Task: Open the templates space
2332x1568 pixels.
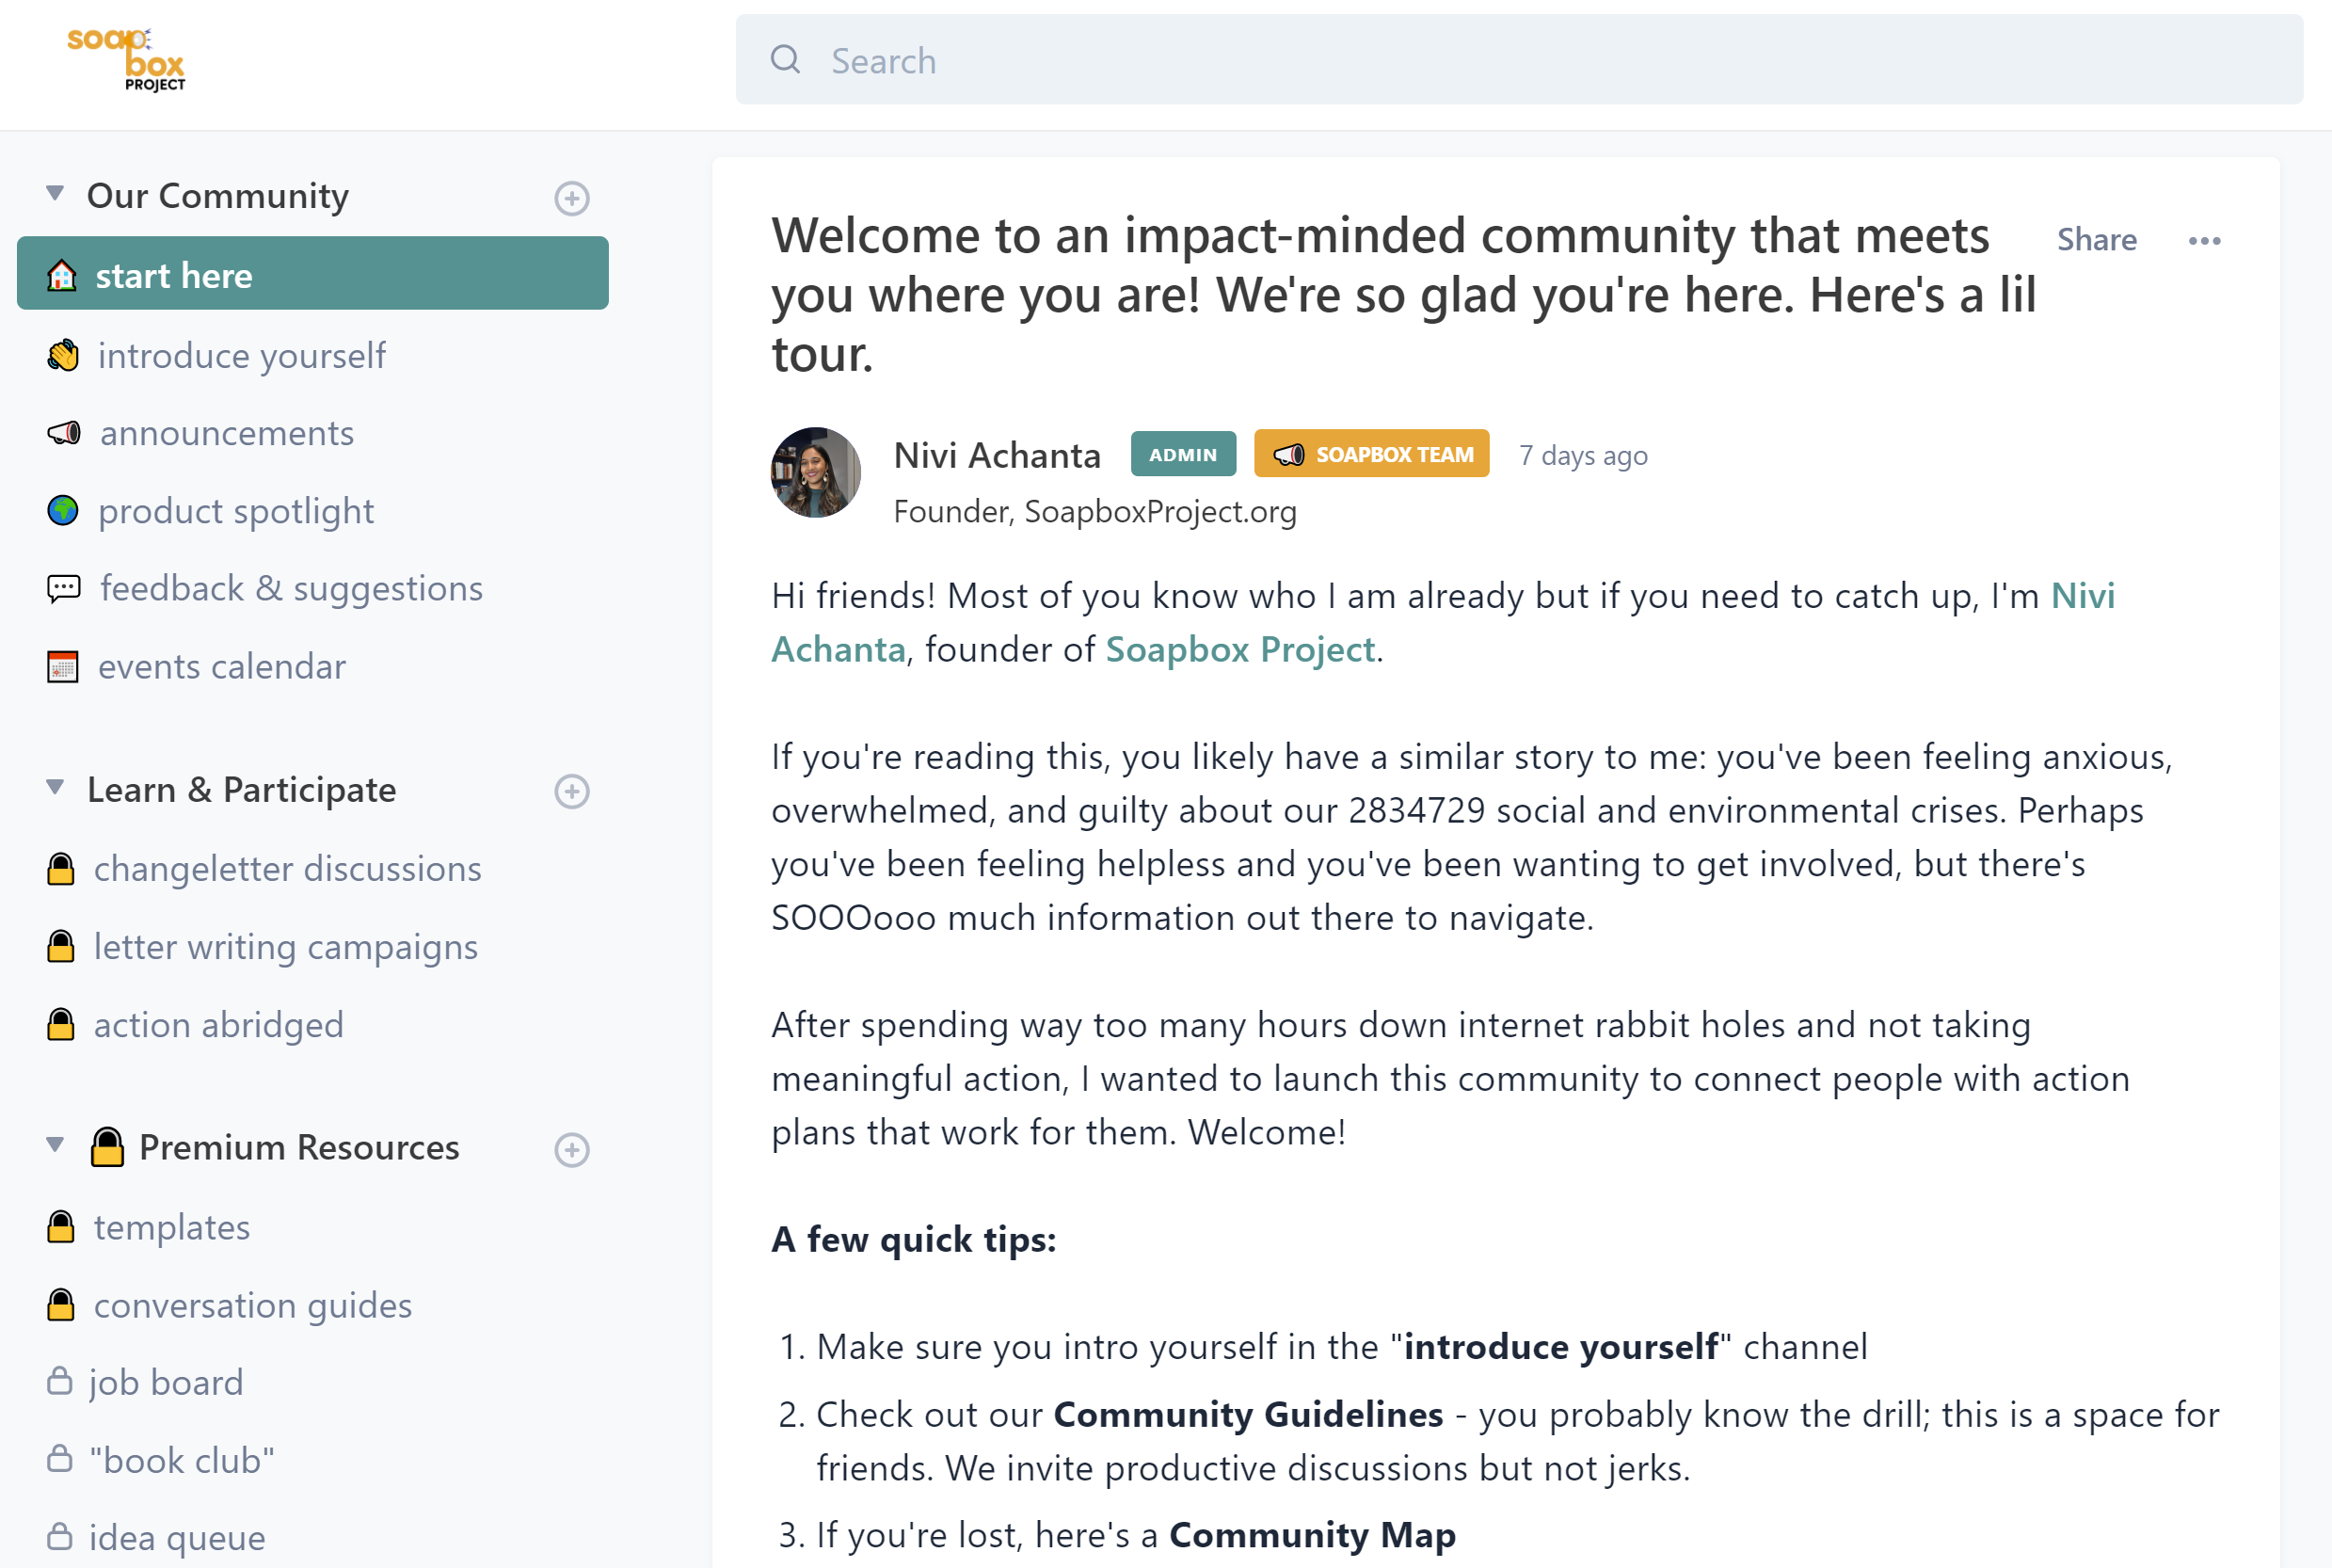Action: tap(172, 1227)
